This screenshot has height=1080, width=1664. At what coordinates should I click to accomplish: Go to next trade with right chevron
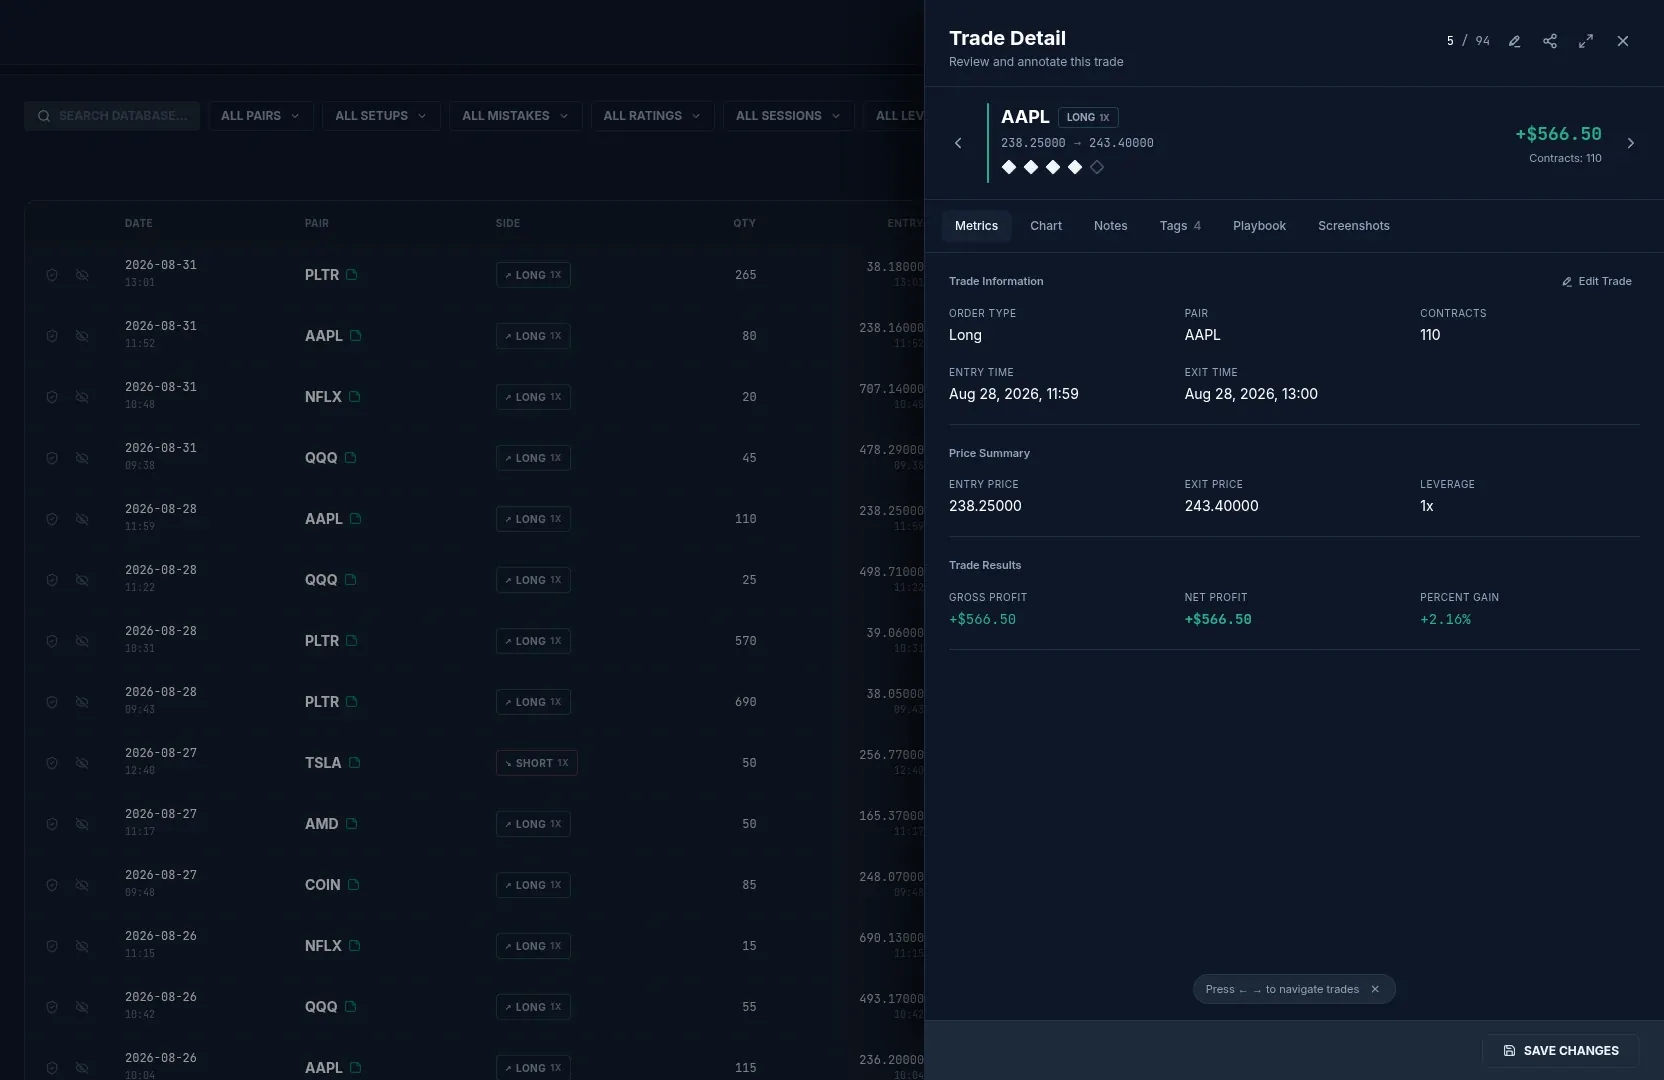[1631, 143]
